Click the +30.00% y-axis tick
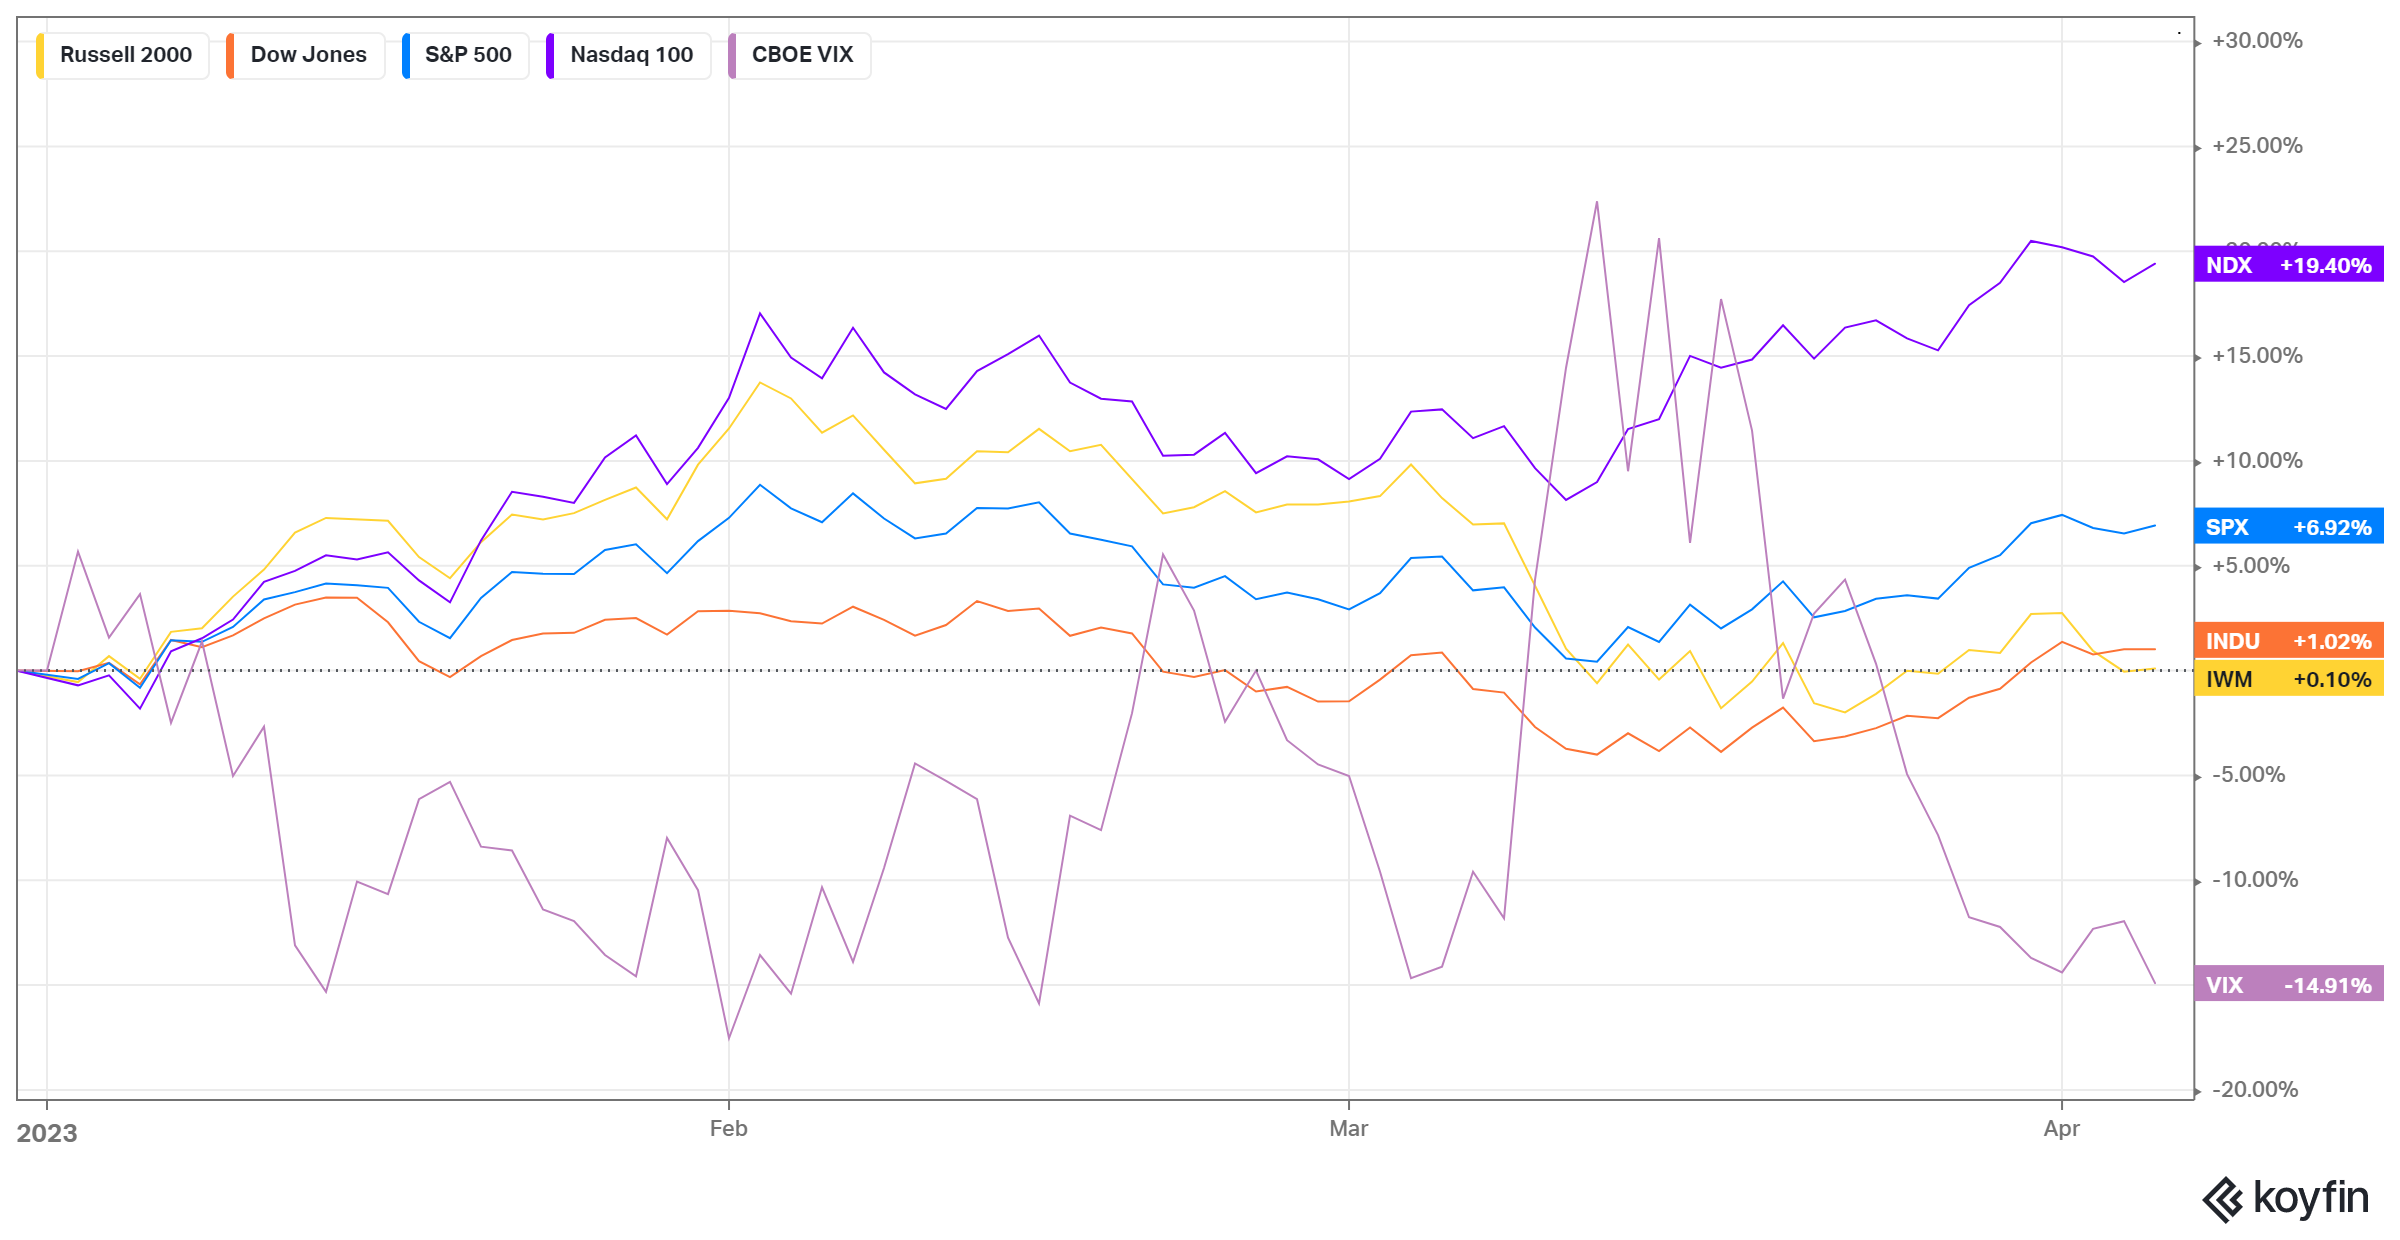2400x1240 pixels. pyautogui.click(x=2256, y=41)
